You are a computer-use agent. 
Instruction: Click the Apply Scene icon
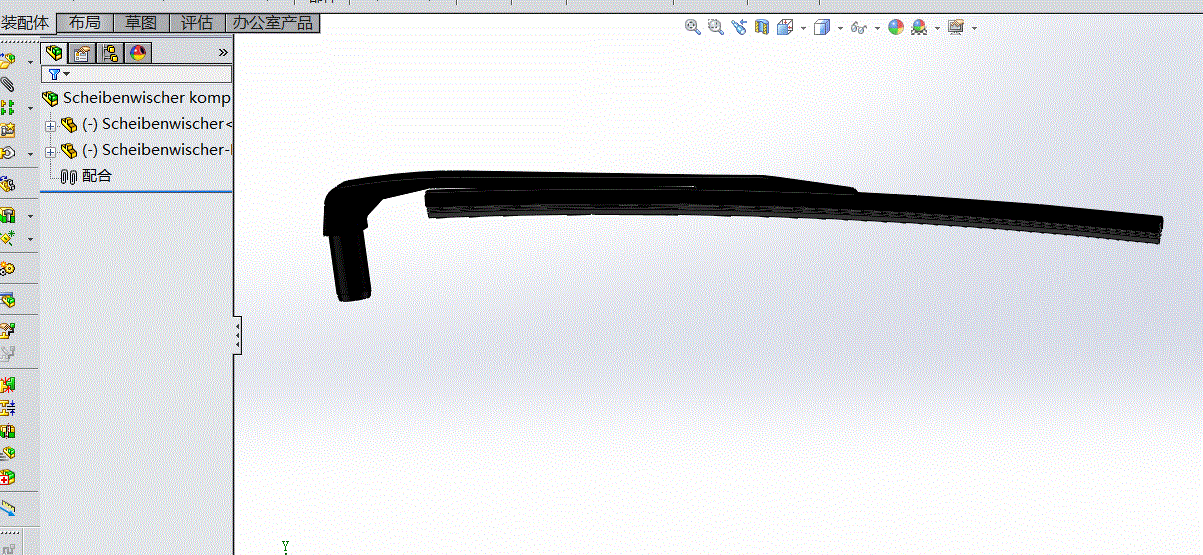(919, 27)
